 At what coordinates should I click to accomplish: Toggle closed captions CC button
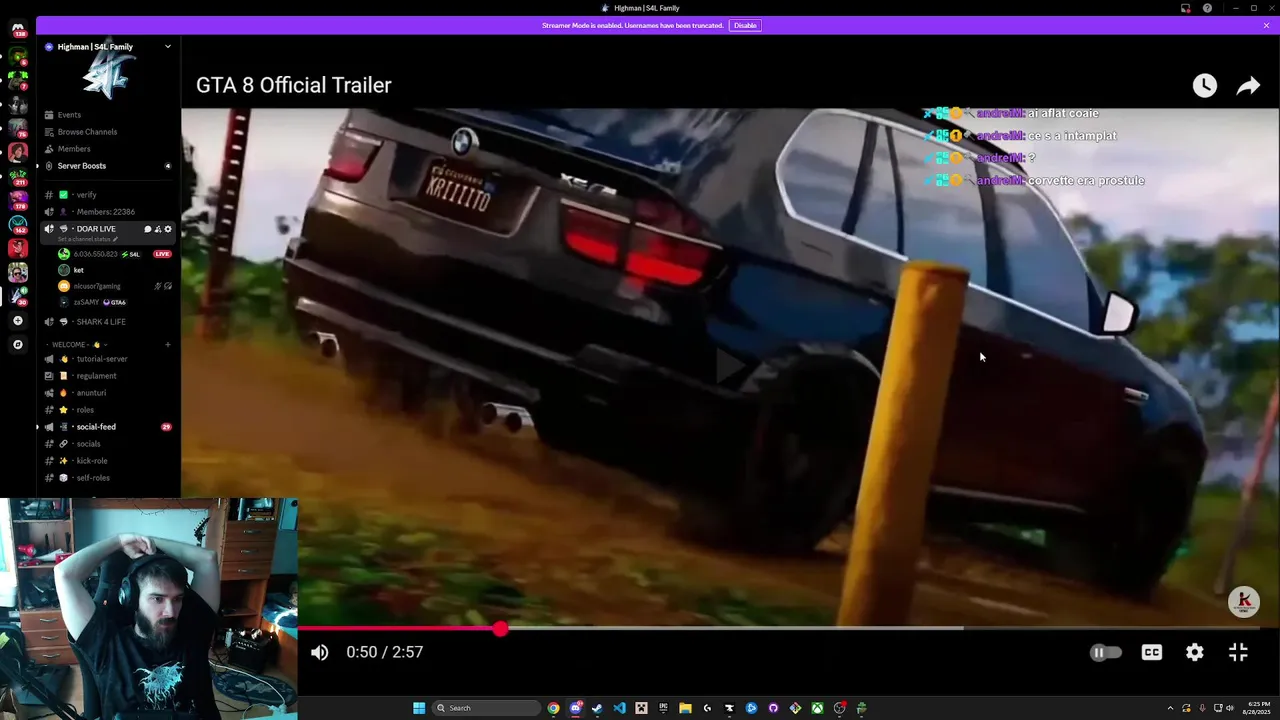1152,652
